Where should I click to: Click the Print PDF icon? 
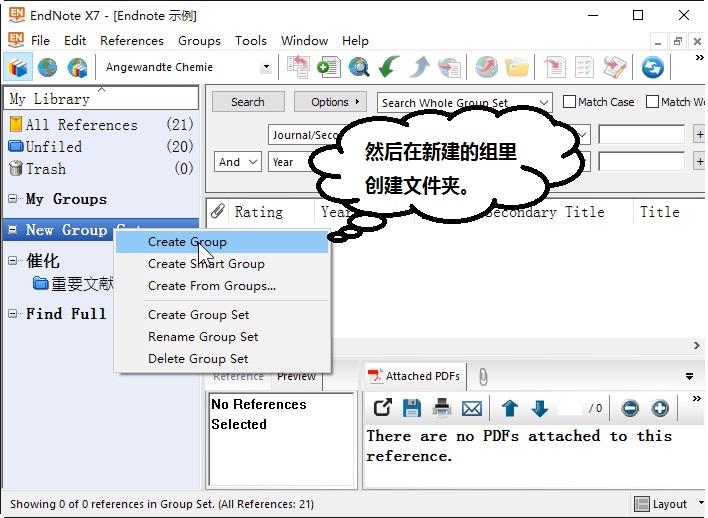pos(442,408)
